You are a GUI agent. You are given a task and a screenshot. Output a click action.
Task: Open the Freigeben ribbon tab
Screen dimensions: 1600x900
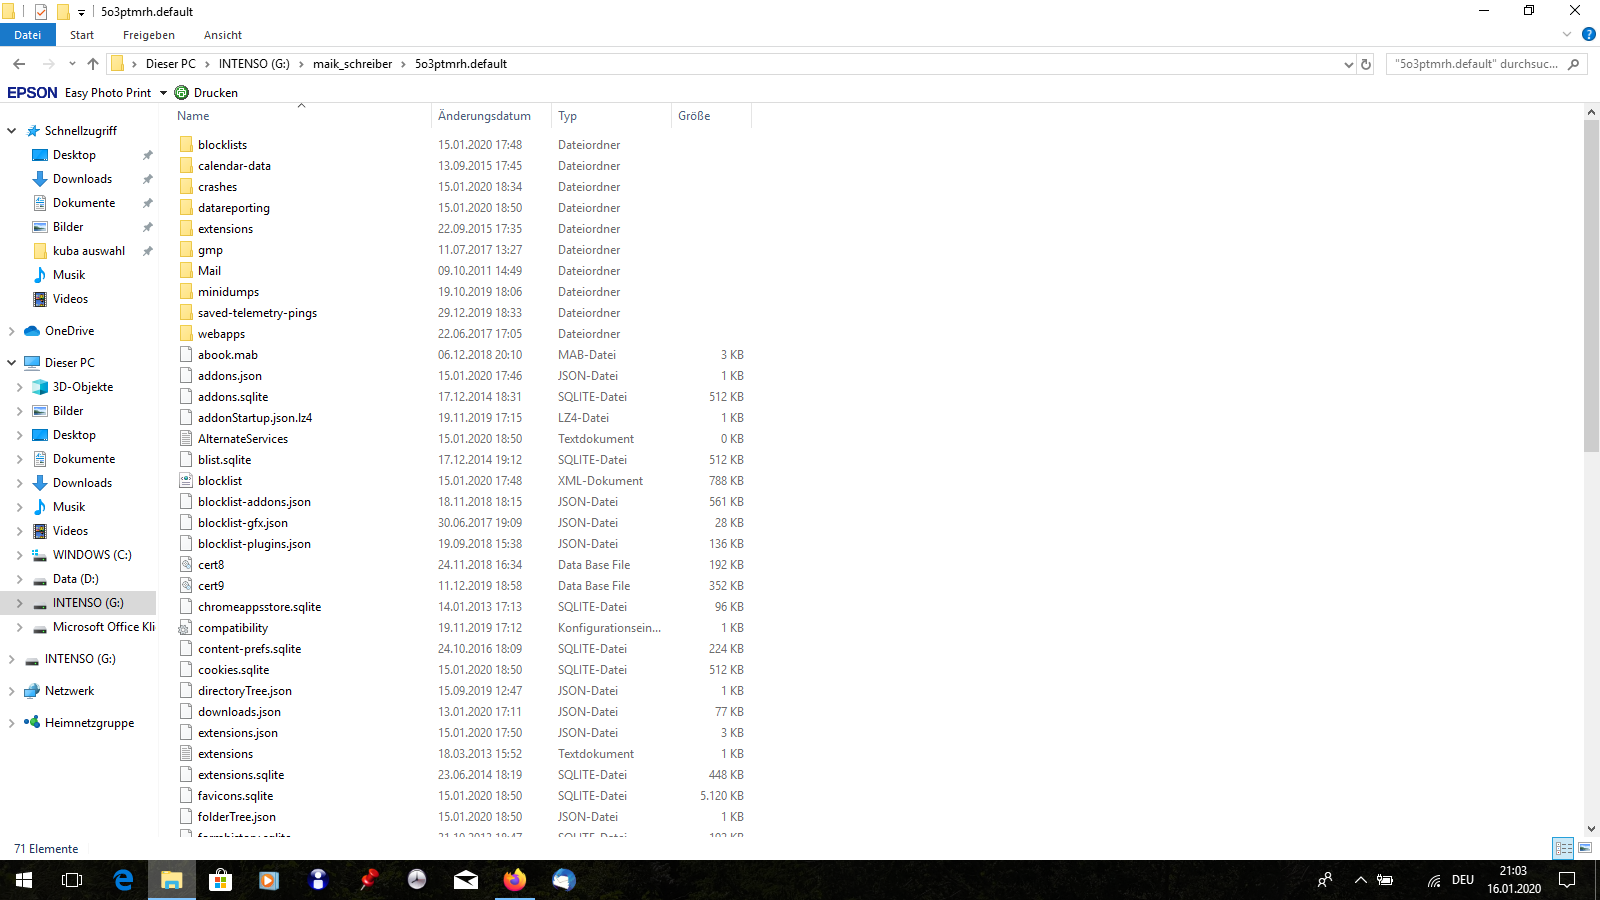149,35
